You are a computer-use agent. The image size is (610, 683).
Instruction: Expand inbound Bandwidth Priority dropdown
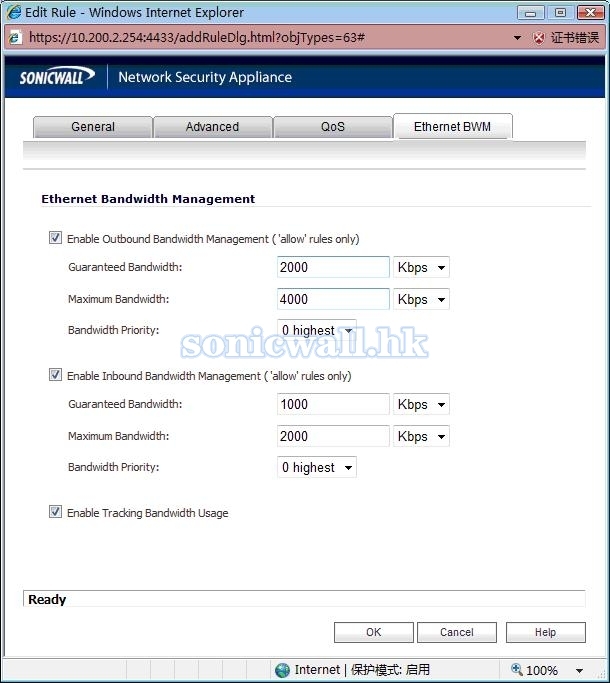(x=316, y=468)
